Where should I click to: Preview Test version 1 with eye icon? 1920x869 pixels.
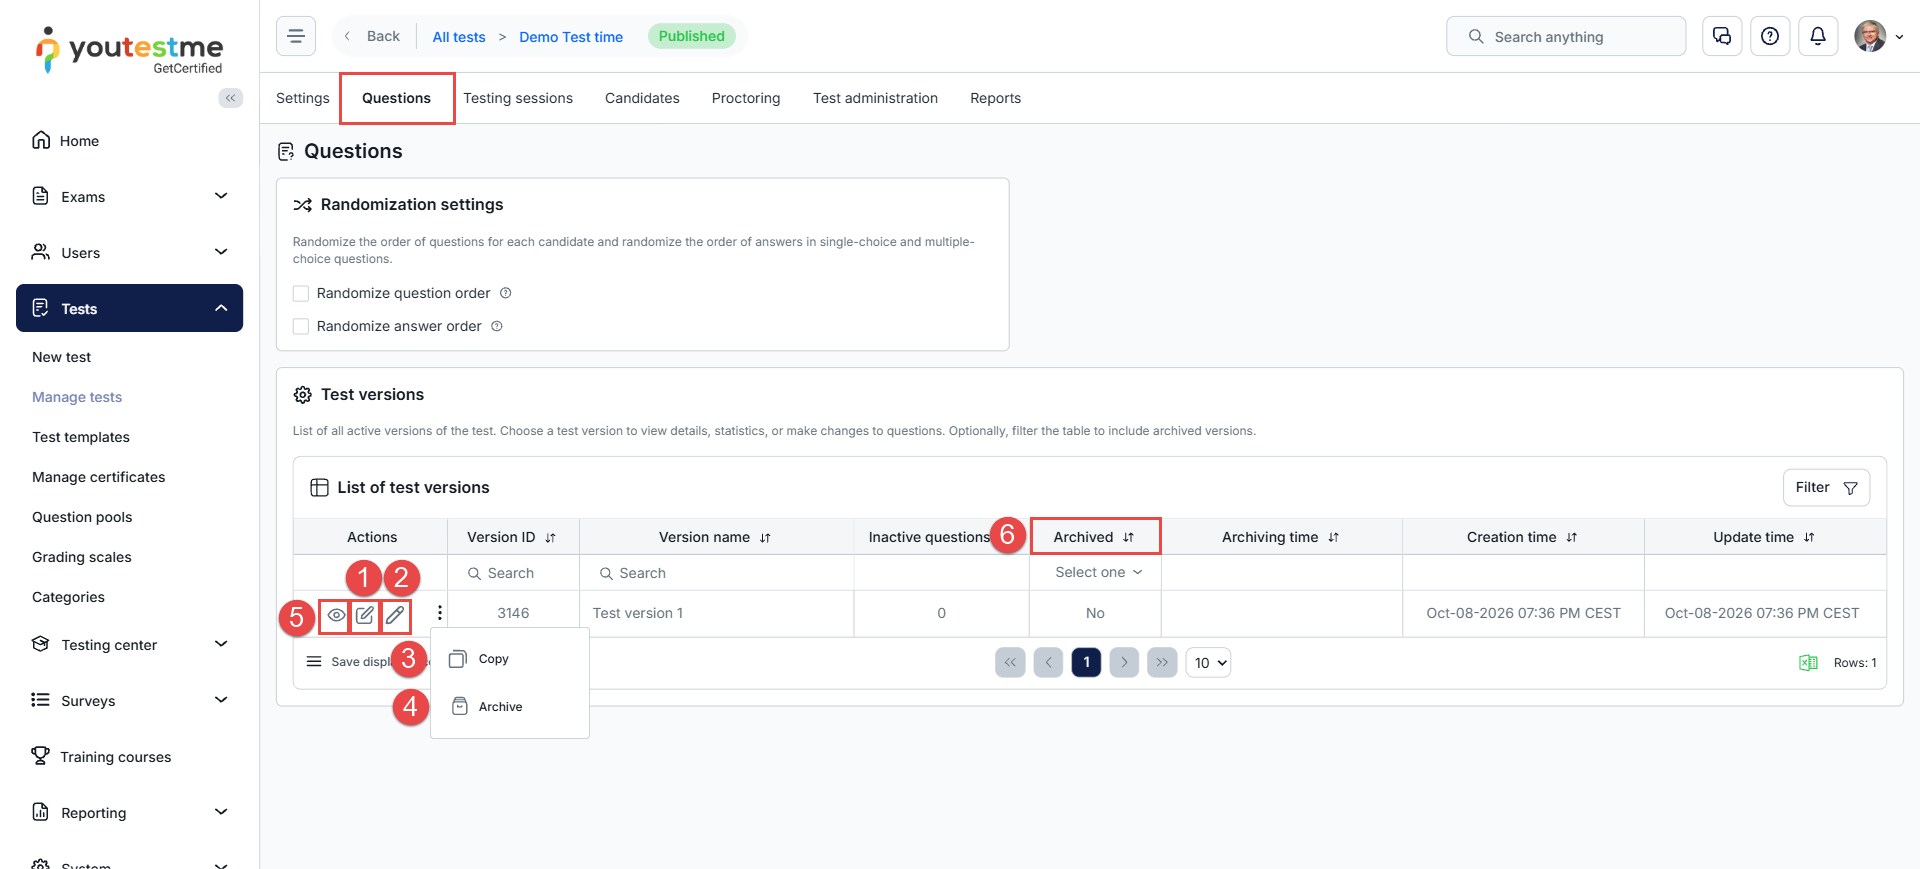[x=336, y=615]
